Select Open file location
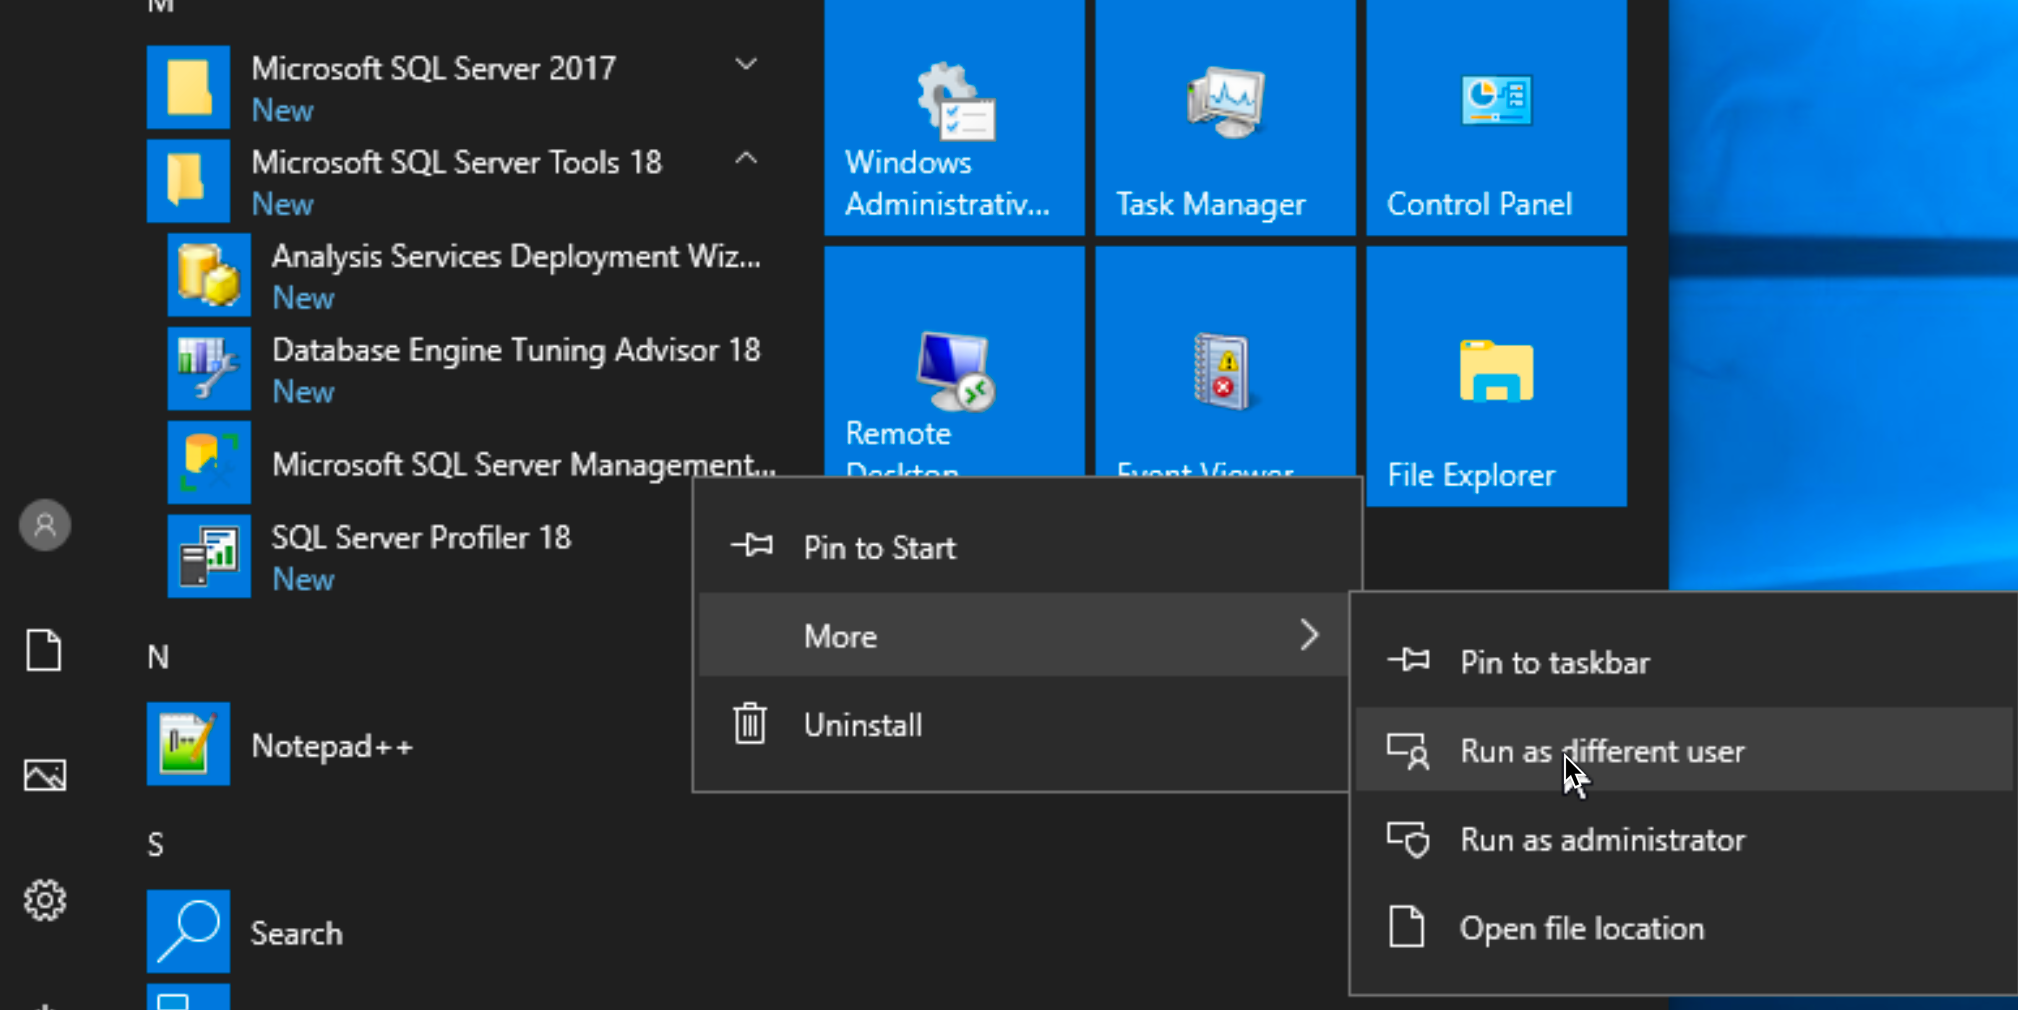The height and width of the screenshot is (1010, 2018). tap(1683, 928)
